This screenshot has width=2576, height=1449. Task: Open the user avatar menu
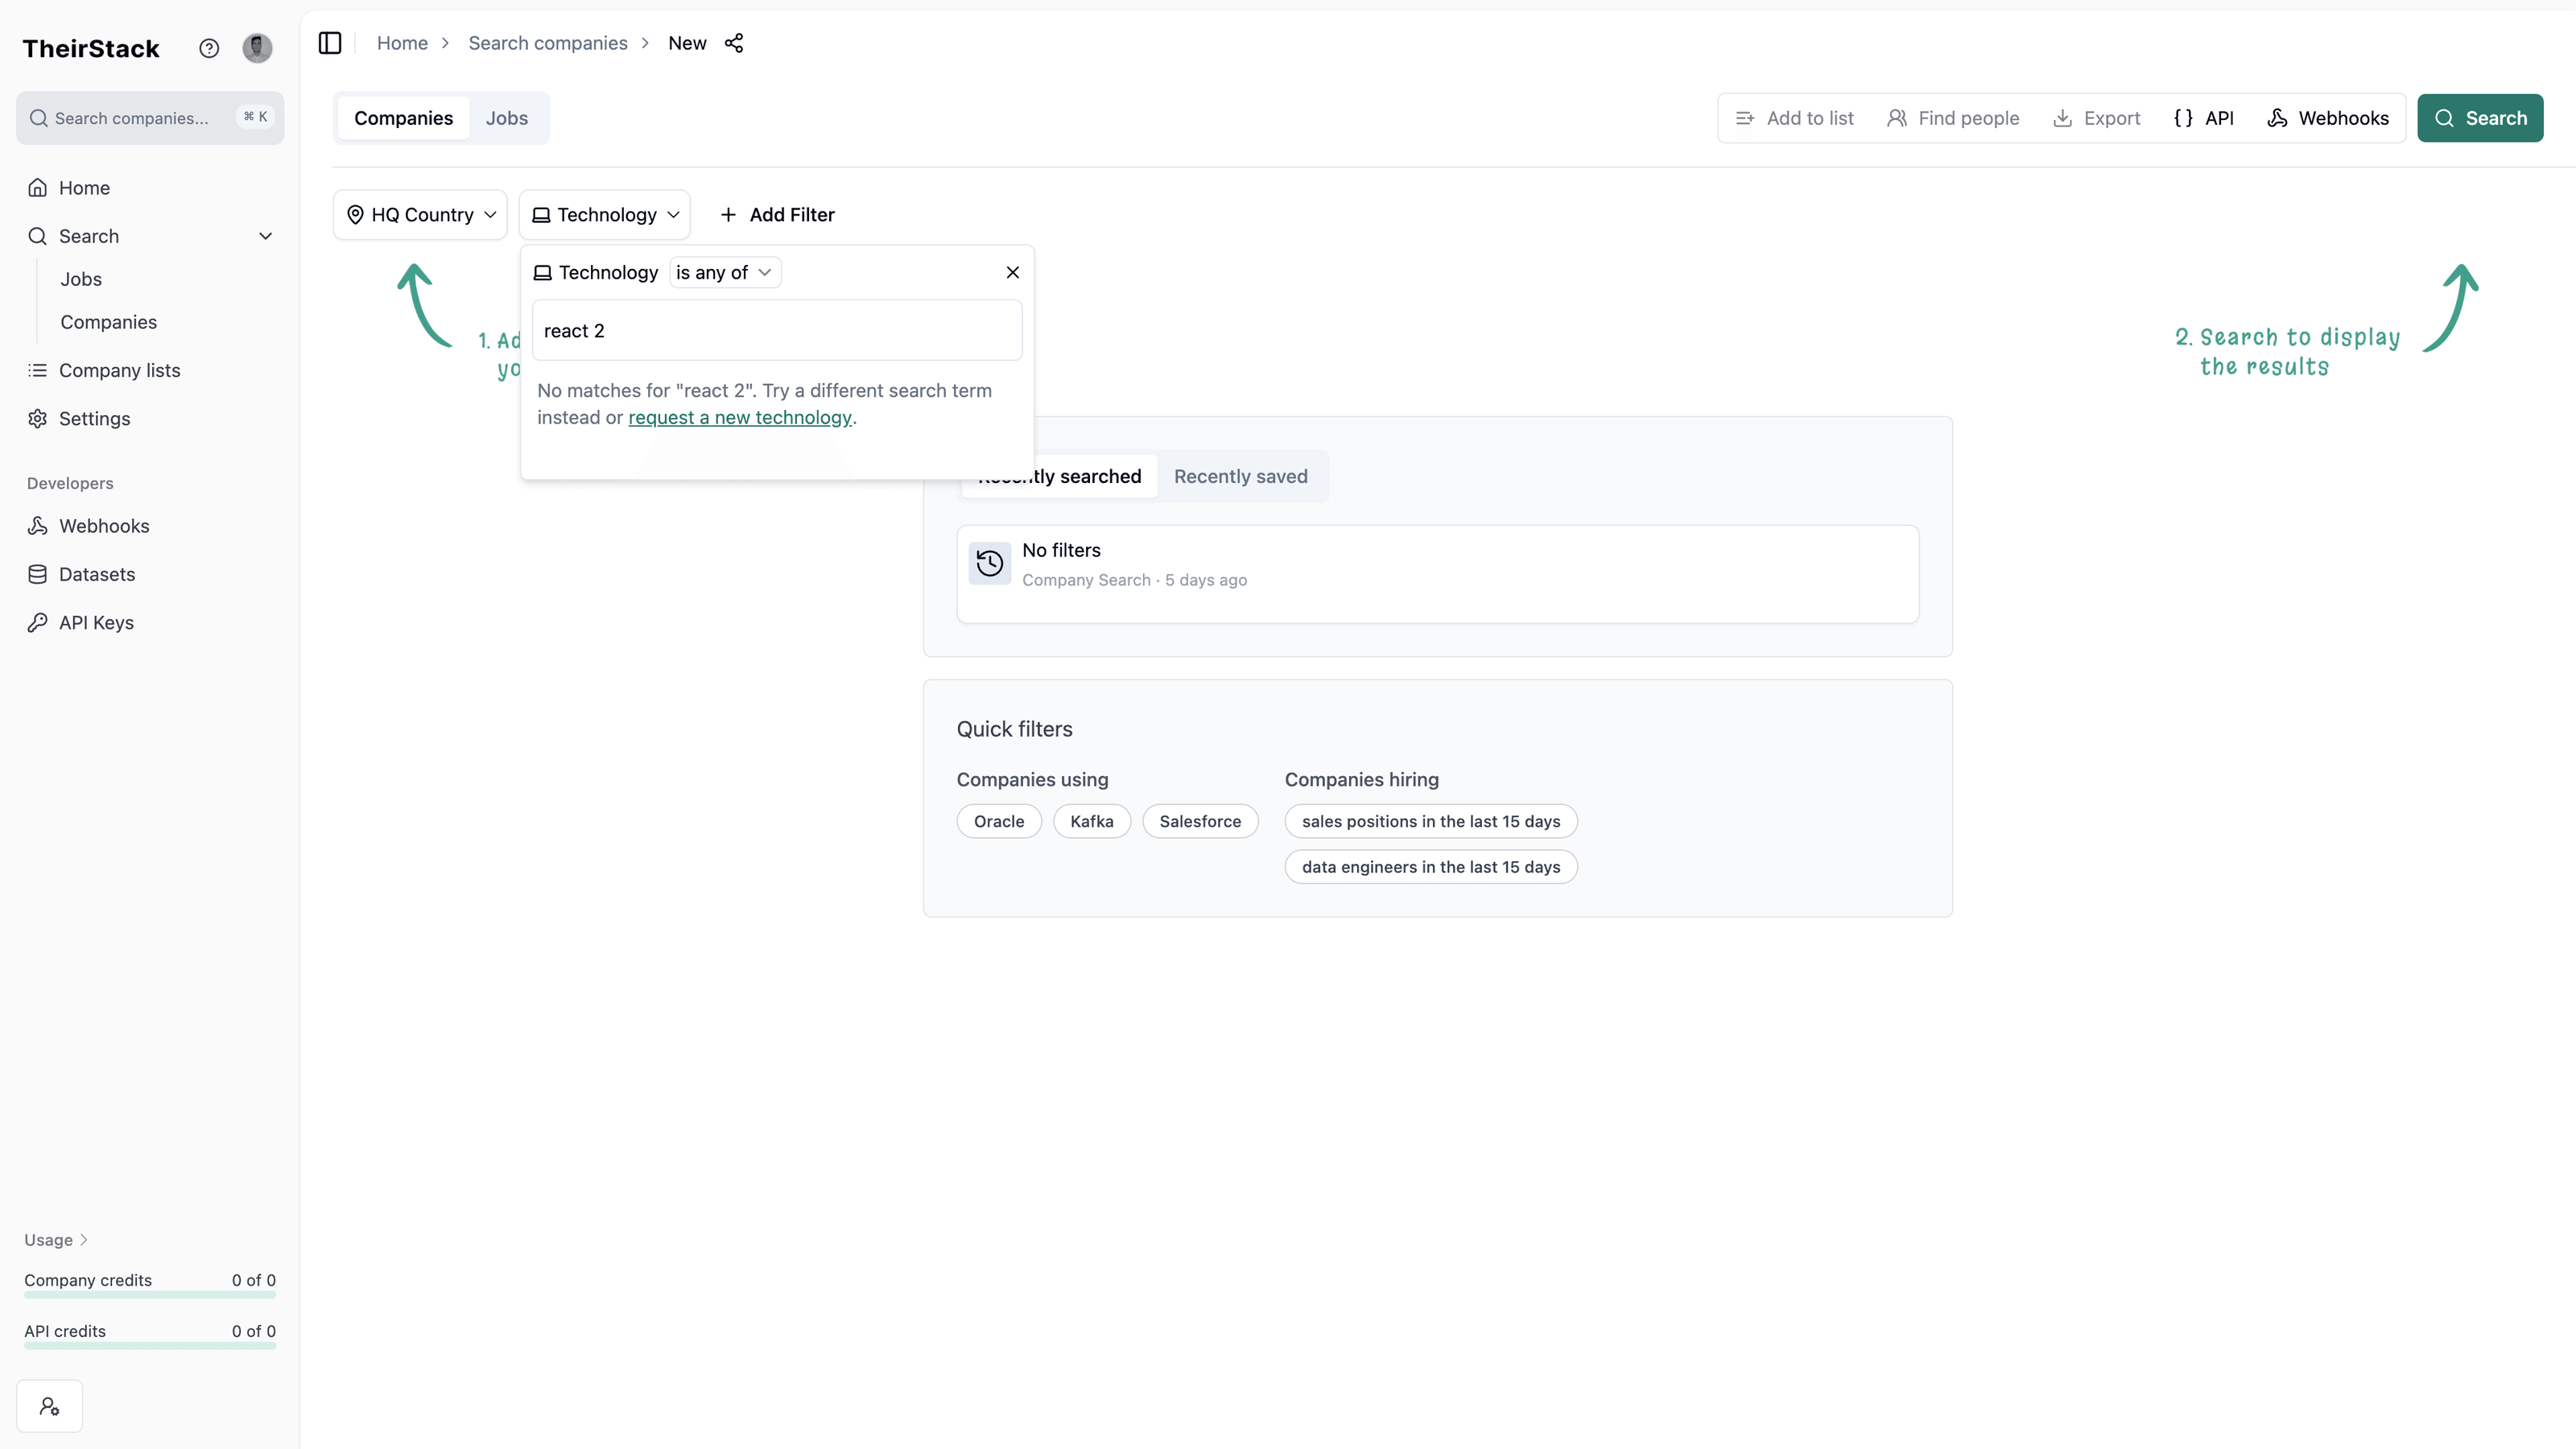(257, 48)
